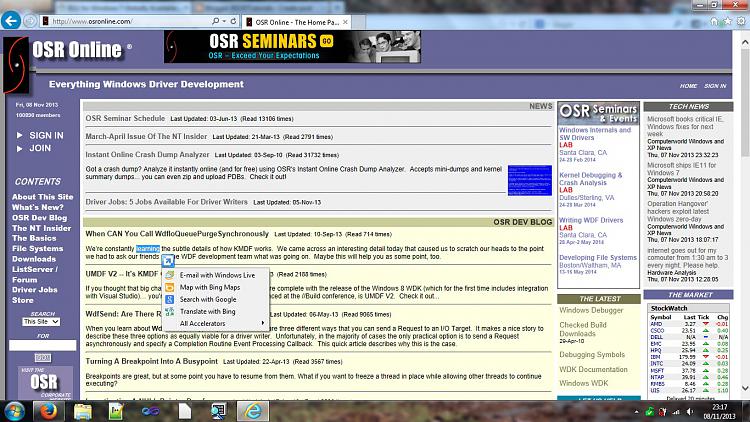The width and height of the screenshot is (750, 422).
Task: Select Search with Google menu item
Action: pos(208,299)
